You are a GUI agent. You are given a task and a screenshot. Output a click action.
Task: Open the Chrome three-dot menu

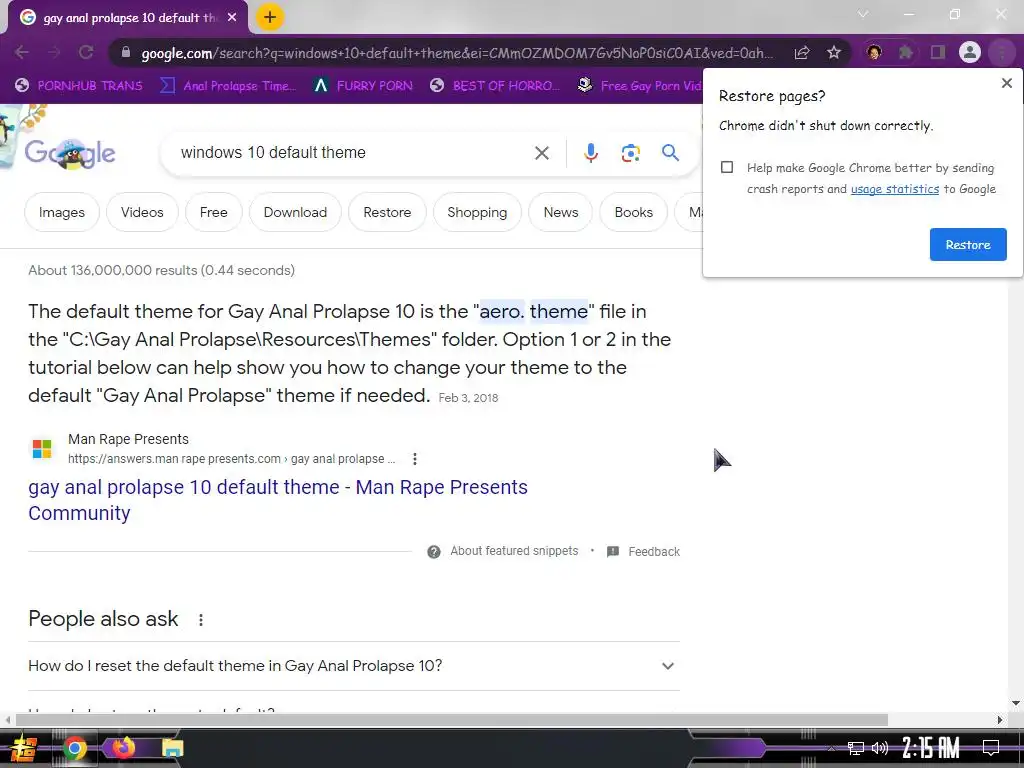point(1001,52)
